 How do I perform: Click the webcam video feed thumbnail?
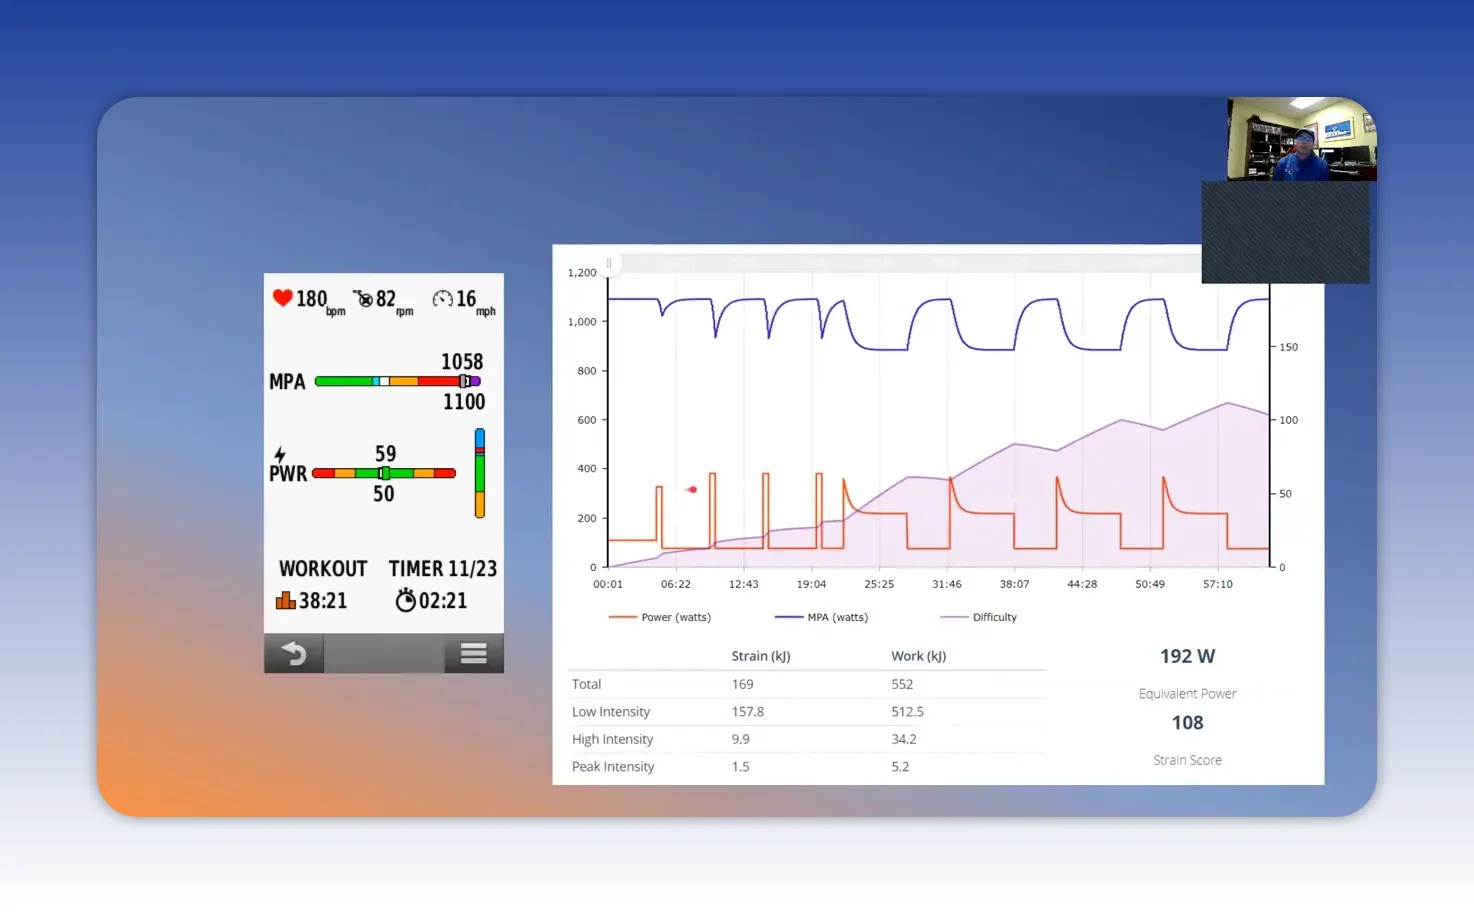click(1299, 138)
